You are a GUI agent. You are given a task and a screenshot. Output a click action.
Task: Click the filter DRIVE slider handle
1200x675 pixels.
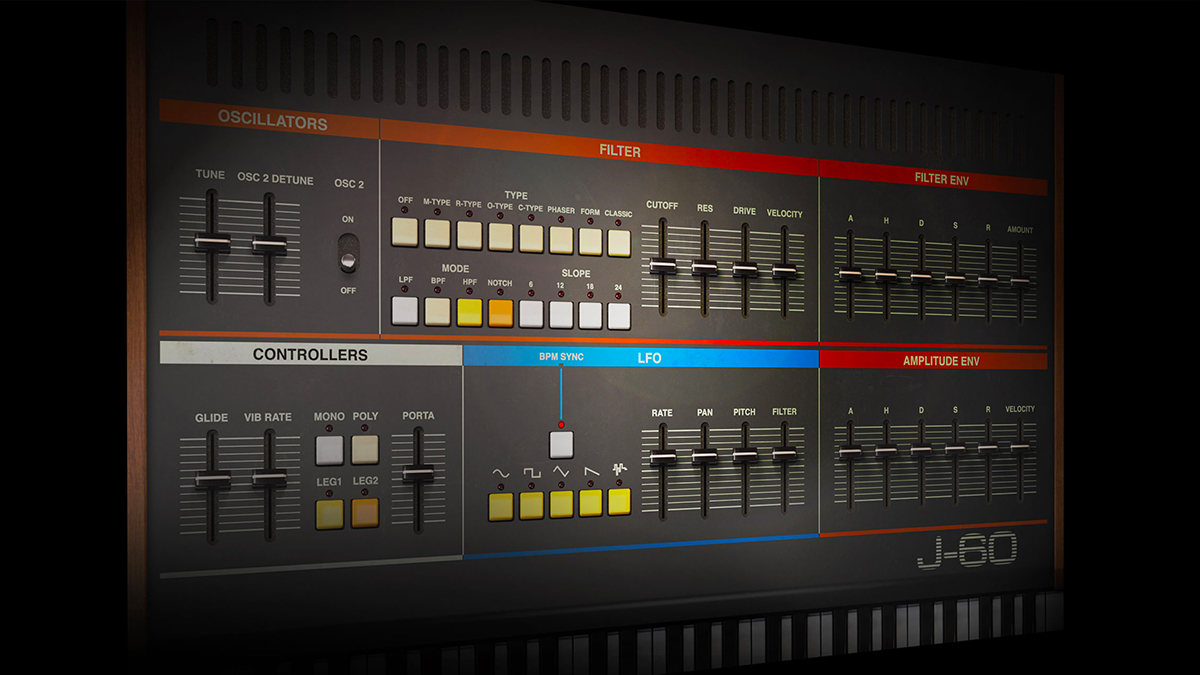745,270
